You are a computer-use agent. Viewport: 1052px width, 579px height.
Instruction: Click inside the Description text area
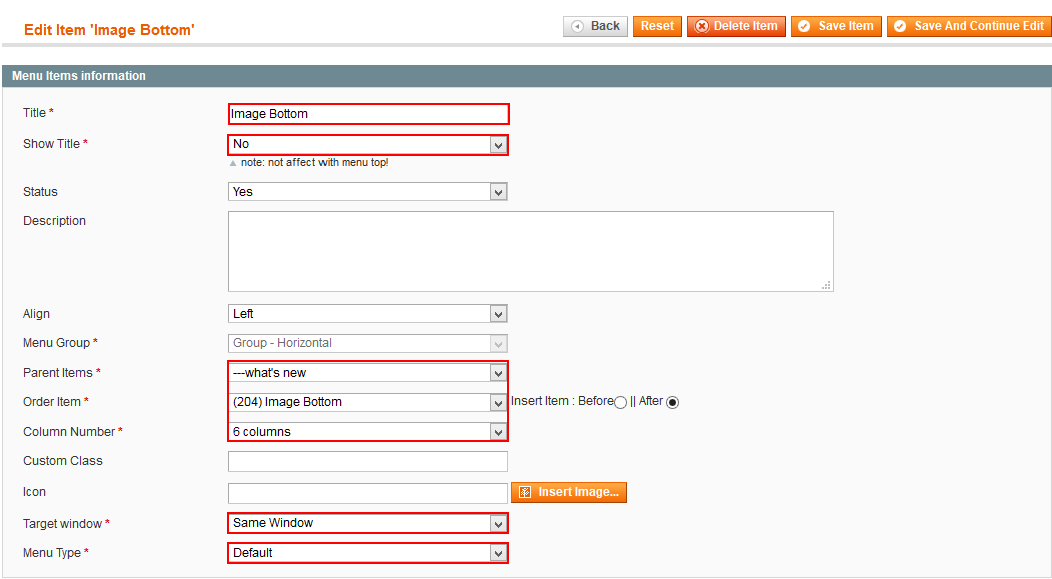[531, 252]
